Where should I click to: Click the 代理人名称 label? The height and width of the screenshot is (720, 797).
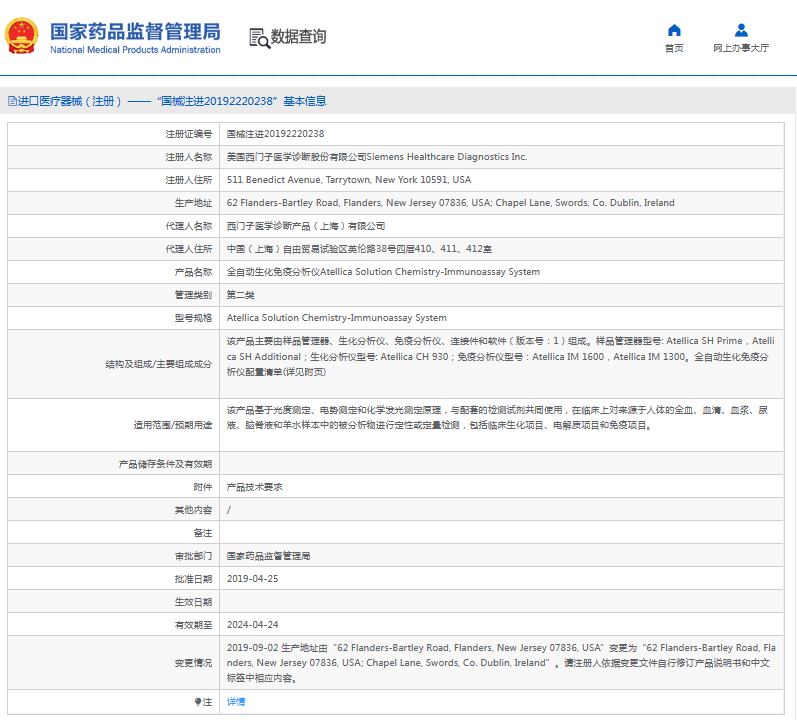pos(189,226)
